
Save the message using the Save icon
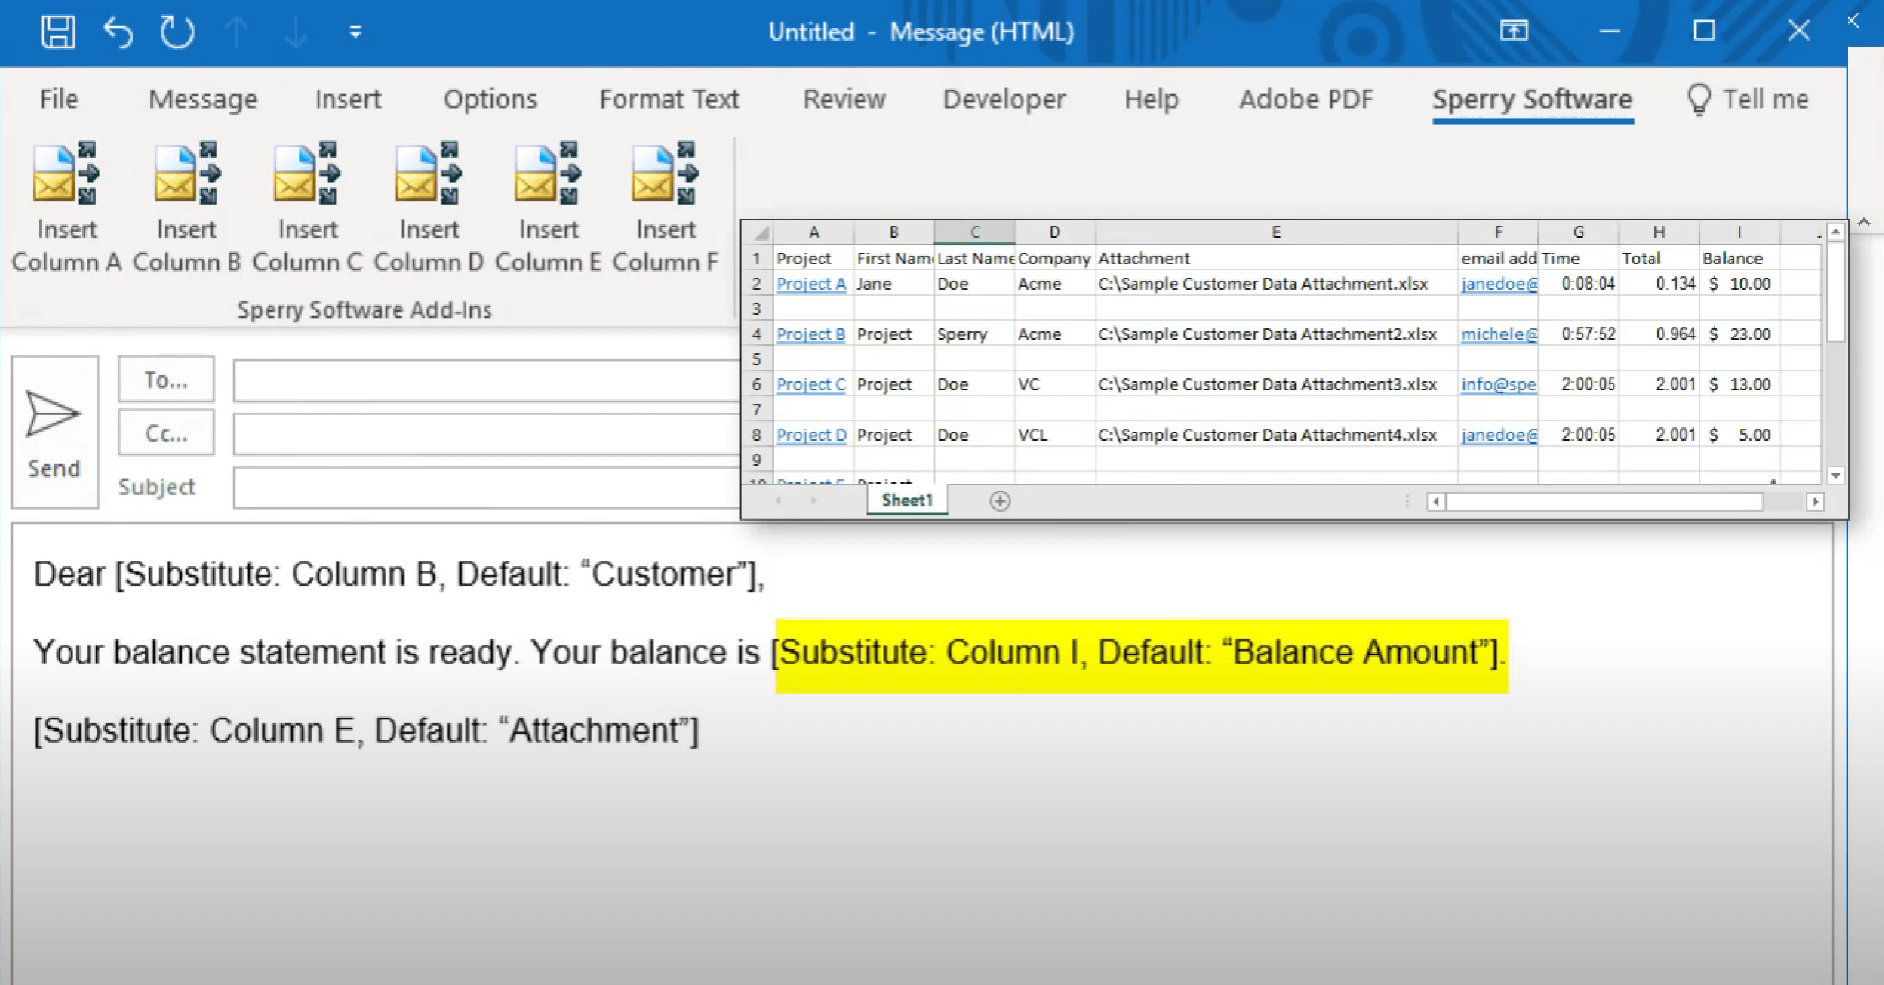57,31
